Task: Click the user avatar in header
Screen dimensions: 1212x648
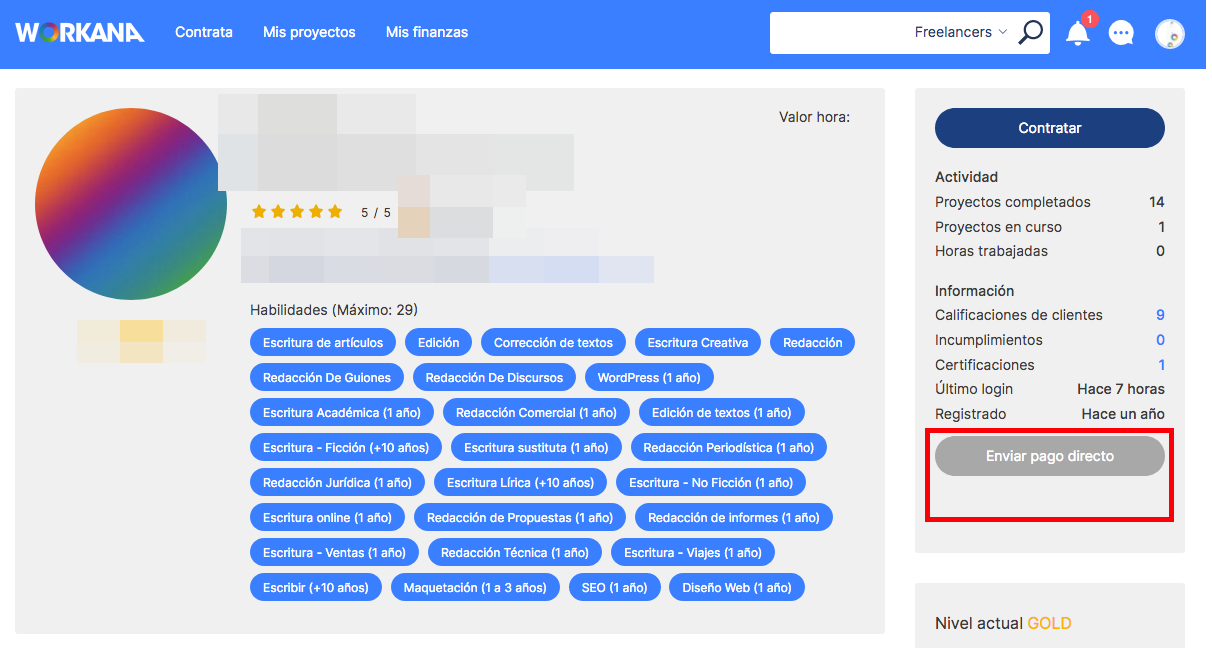Action: coord(1170,33)
